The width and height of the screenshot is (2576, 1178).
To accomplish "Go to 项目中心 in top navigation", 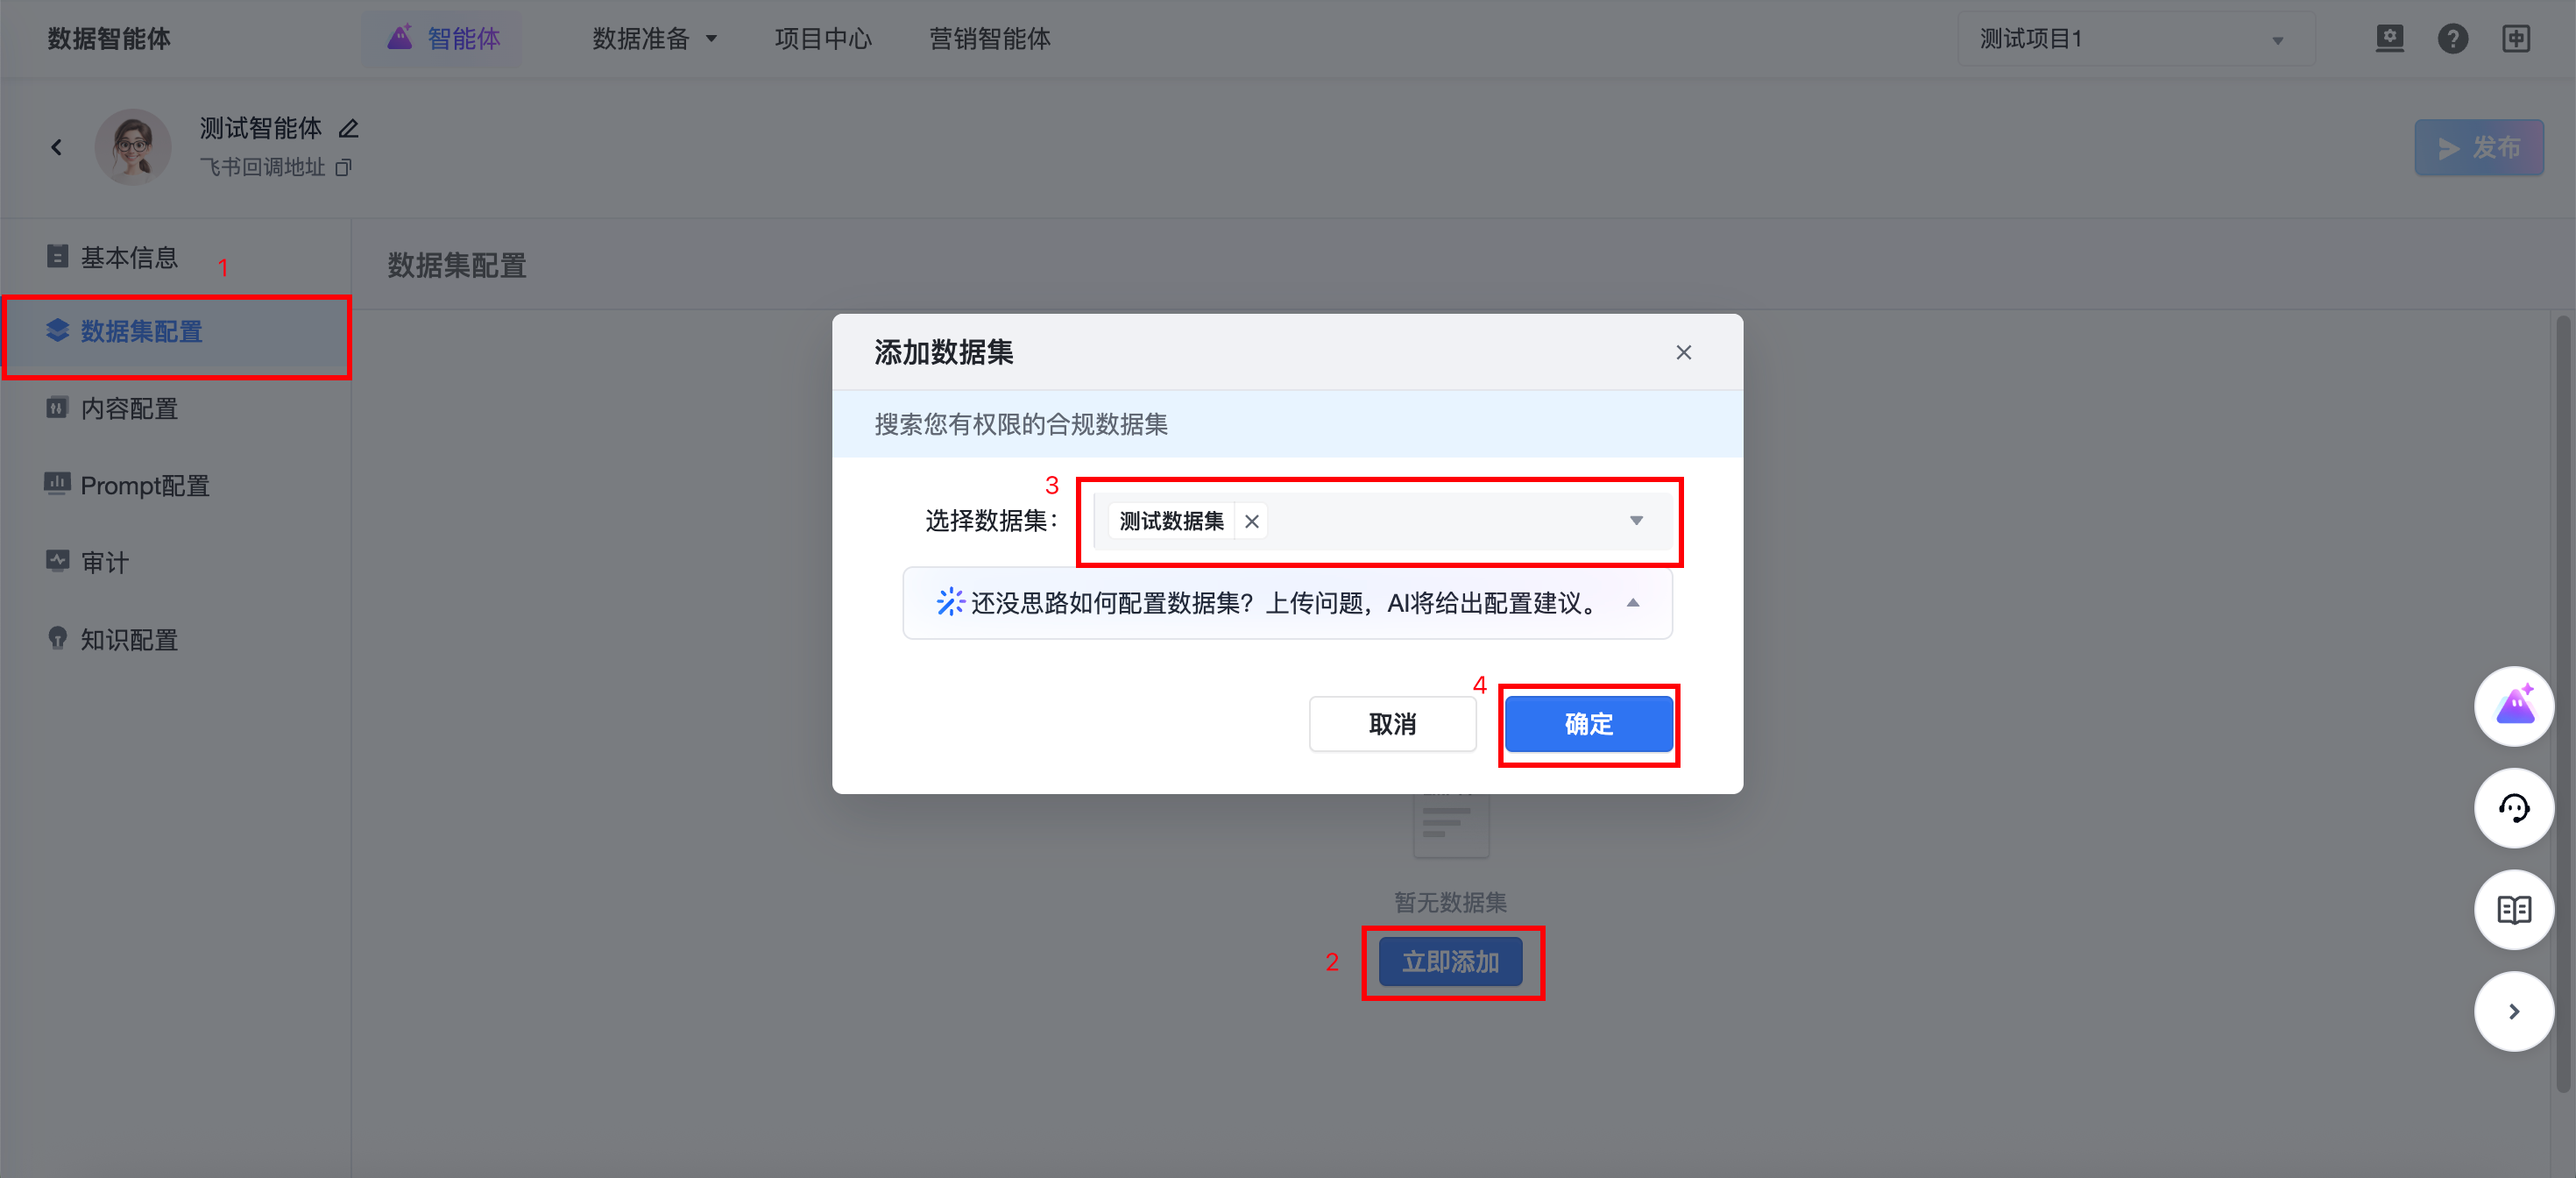I will [822, 39].
